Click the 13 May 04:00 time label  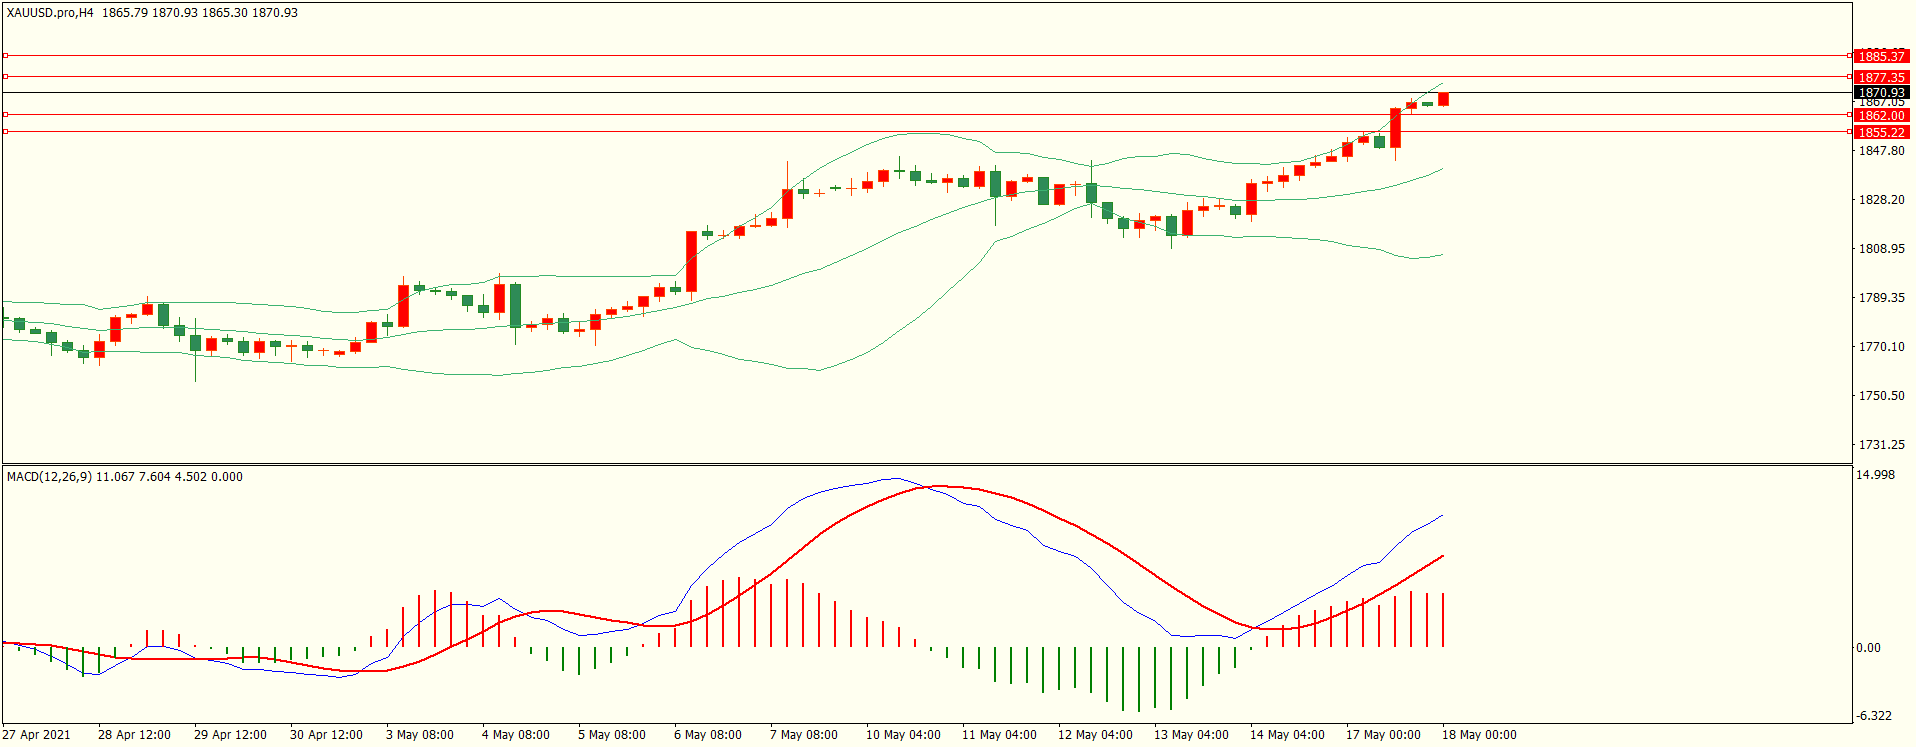coord(1191,735)
